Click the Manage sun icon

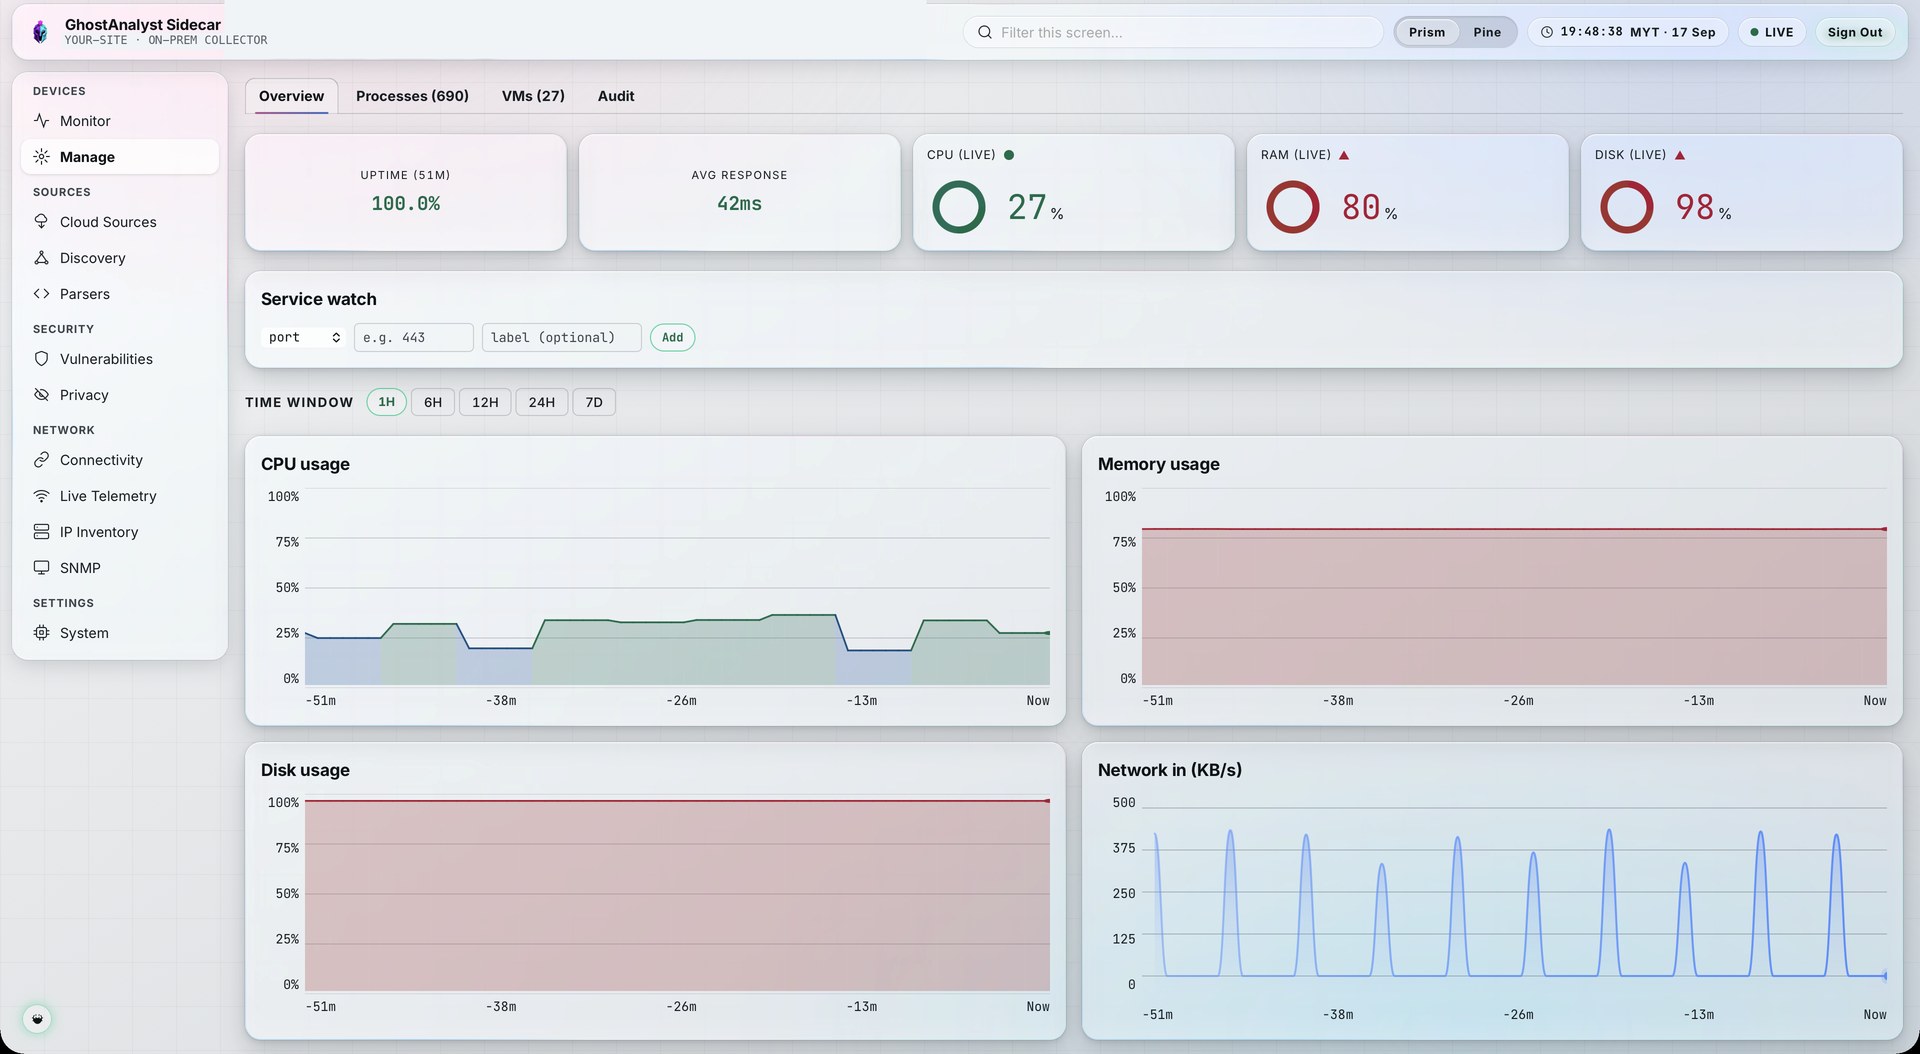[41, 157]
